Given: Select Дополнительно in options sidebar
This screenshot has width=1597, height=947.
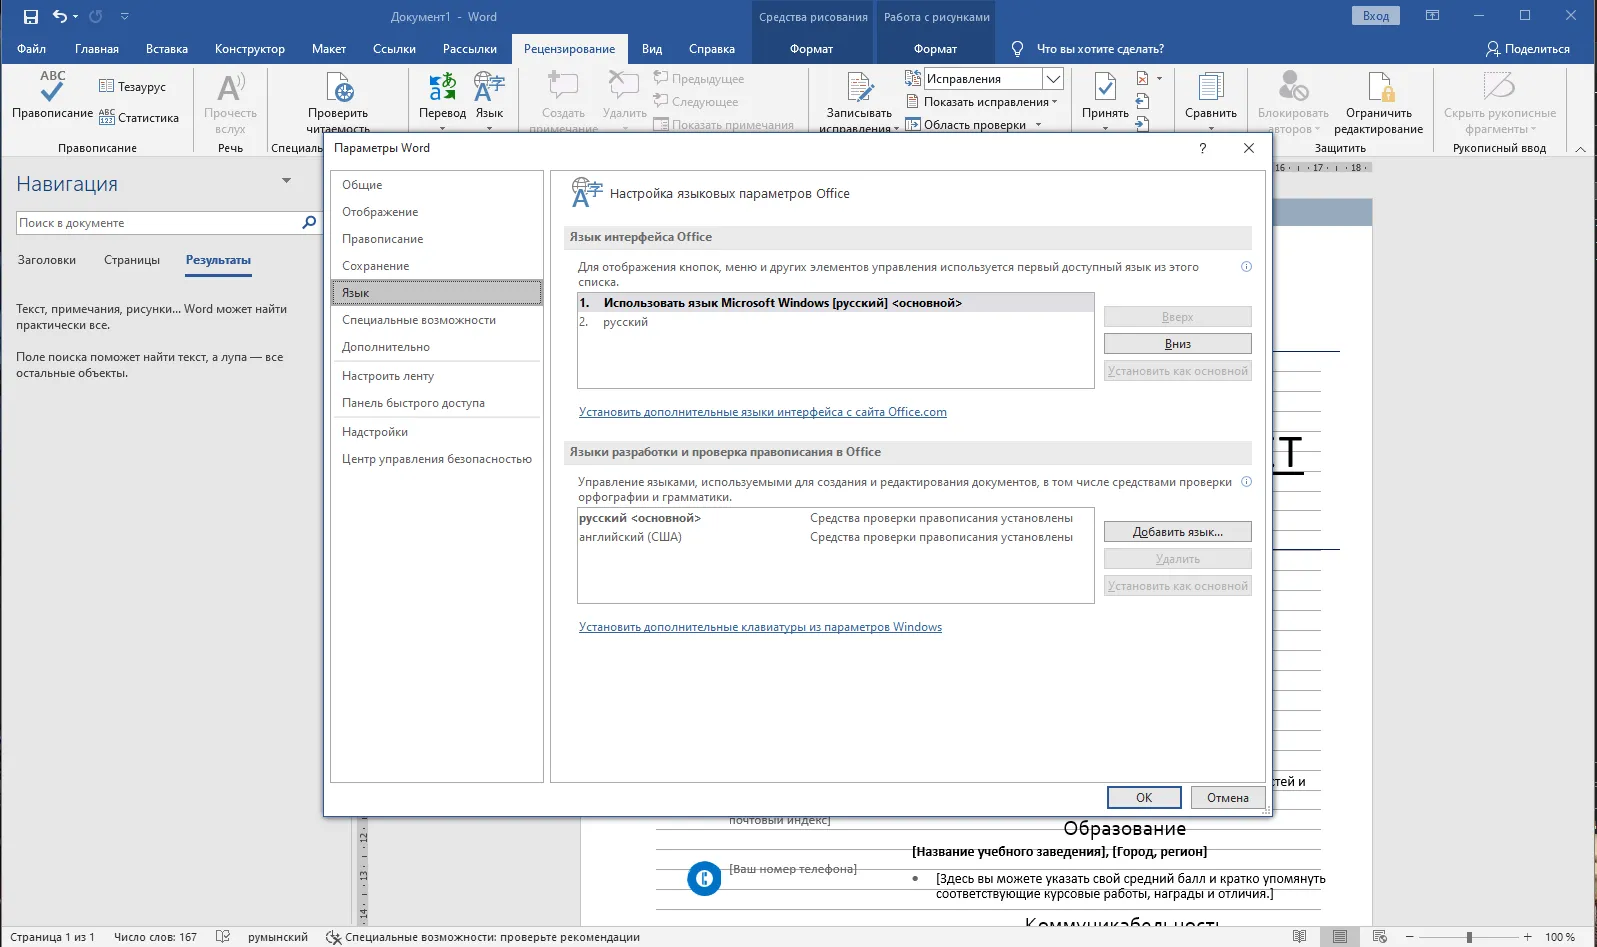Looking at the screenshot, I should (x=385, y=347).
